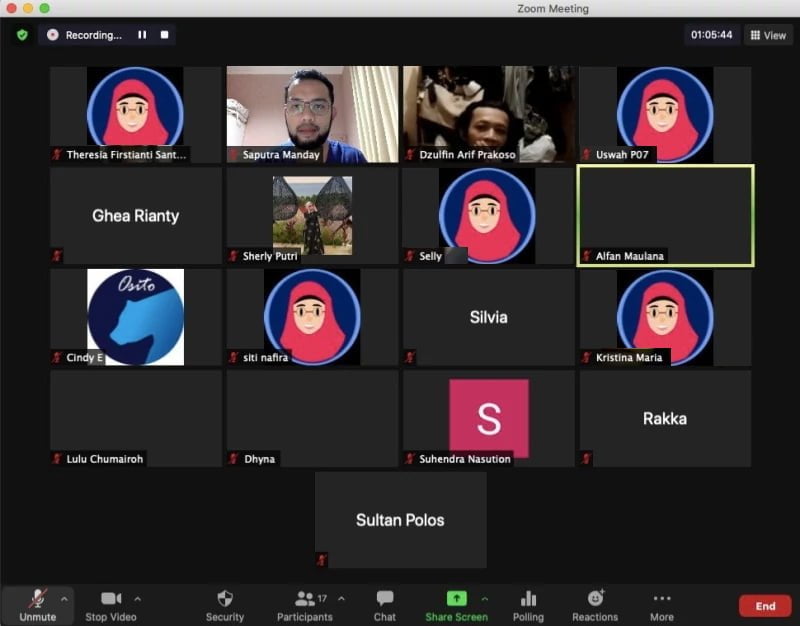Pause the recording

pos(142,35)
